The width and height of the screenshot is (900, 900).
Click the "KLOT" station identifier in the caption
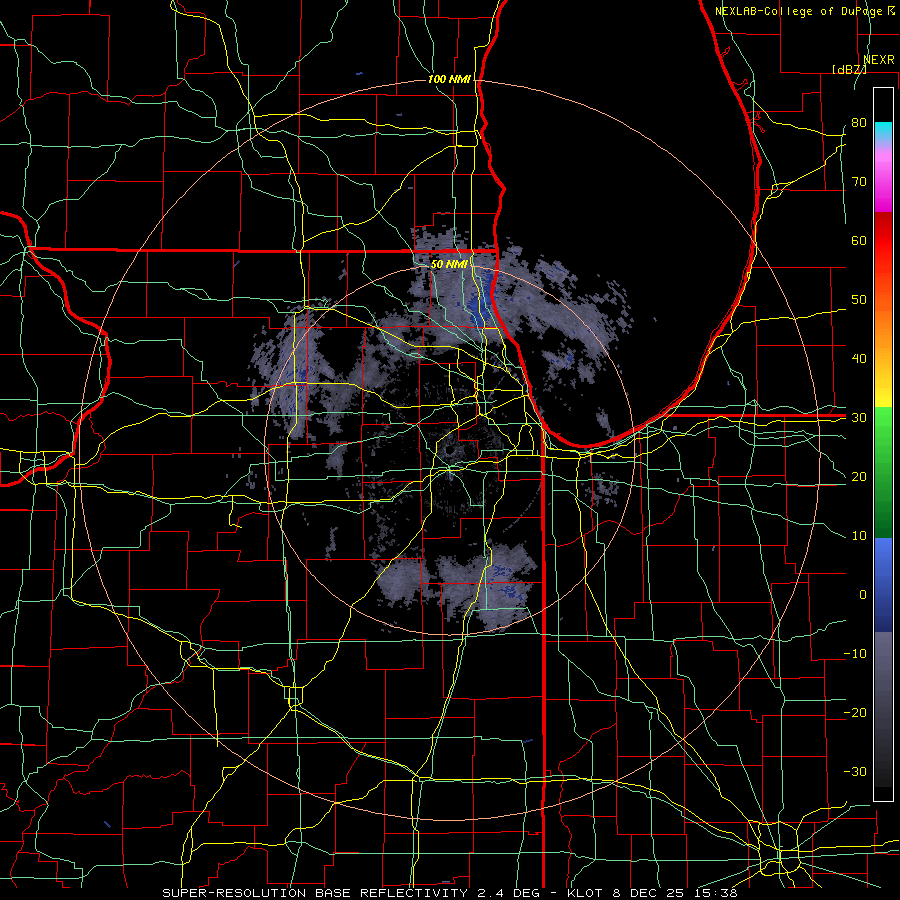click(x=584, y=893)
